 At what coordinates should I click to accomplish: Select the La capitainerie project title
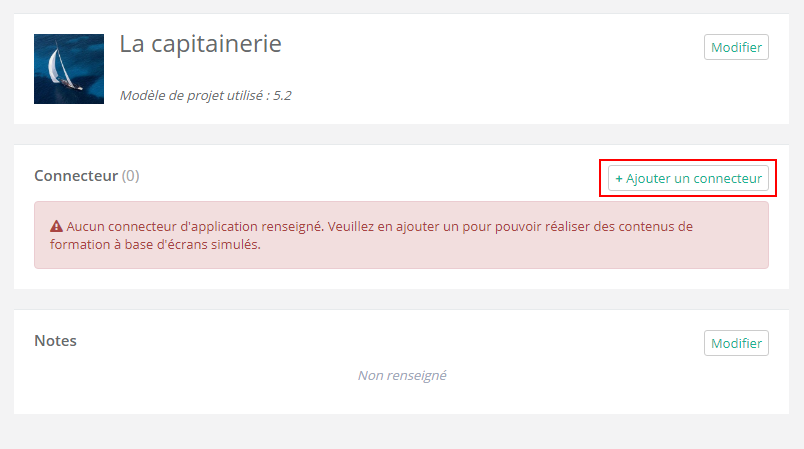pos(200,44)
